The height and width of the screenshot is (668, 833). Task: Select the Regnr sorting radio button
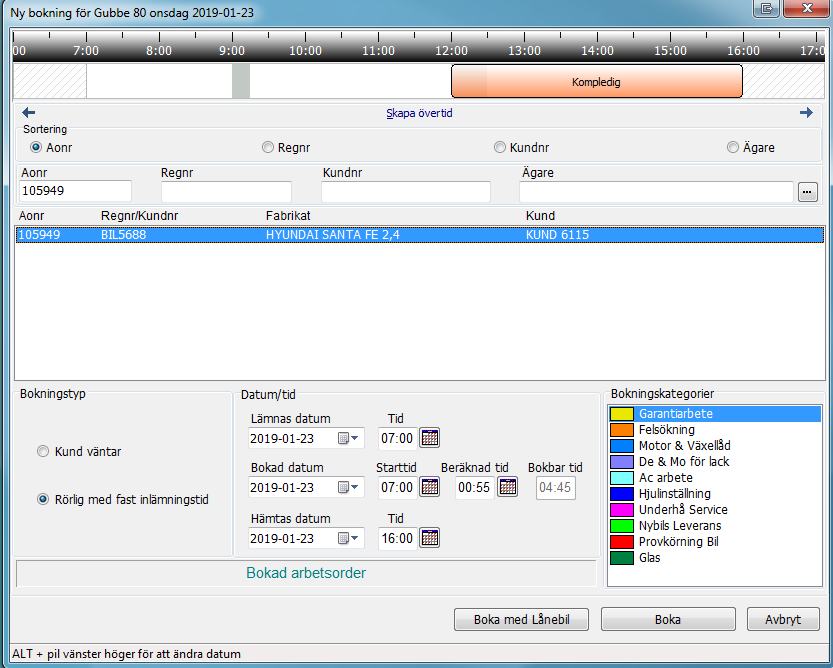point(268,147)
